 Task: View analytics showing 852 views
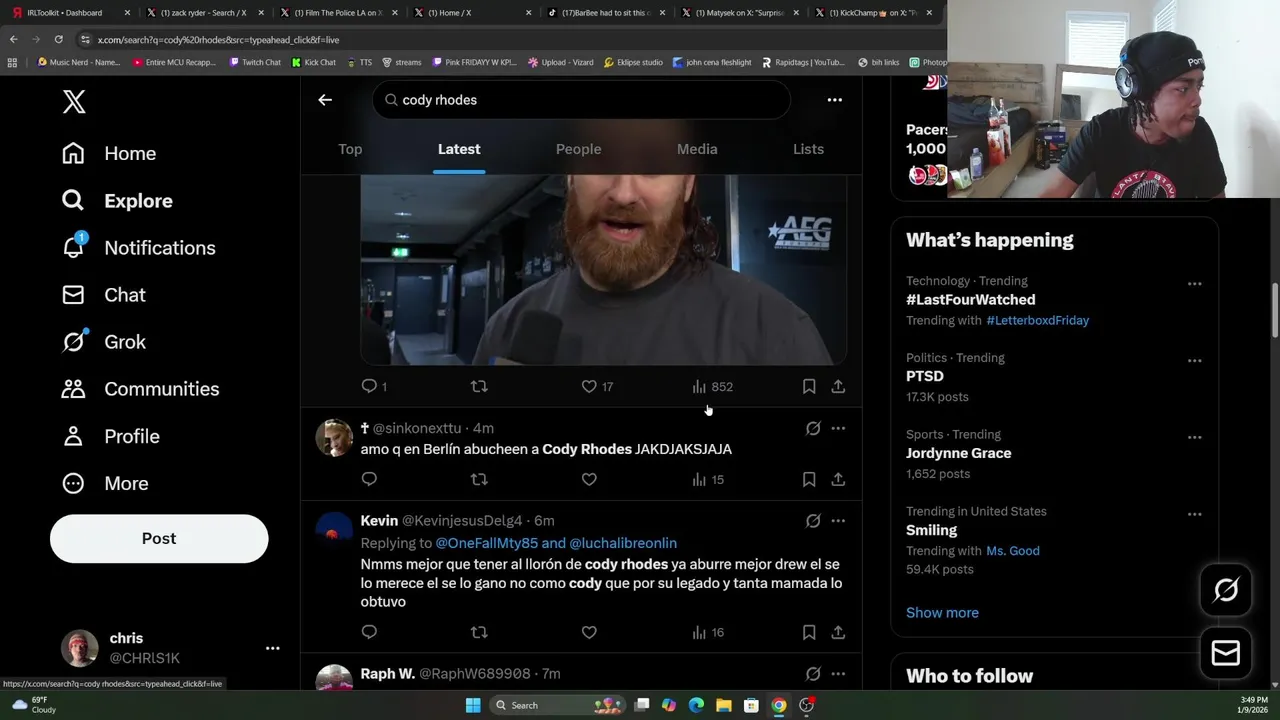point(712,386)
